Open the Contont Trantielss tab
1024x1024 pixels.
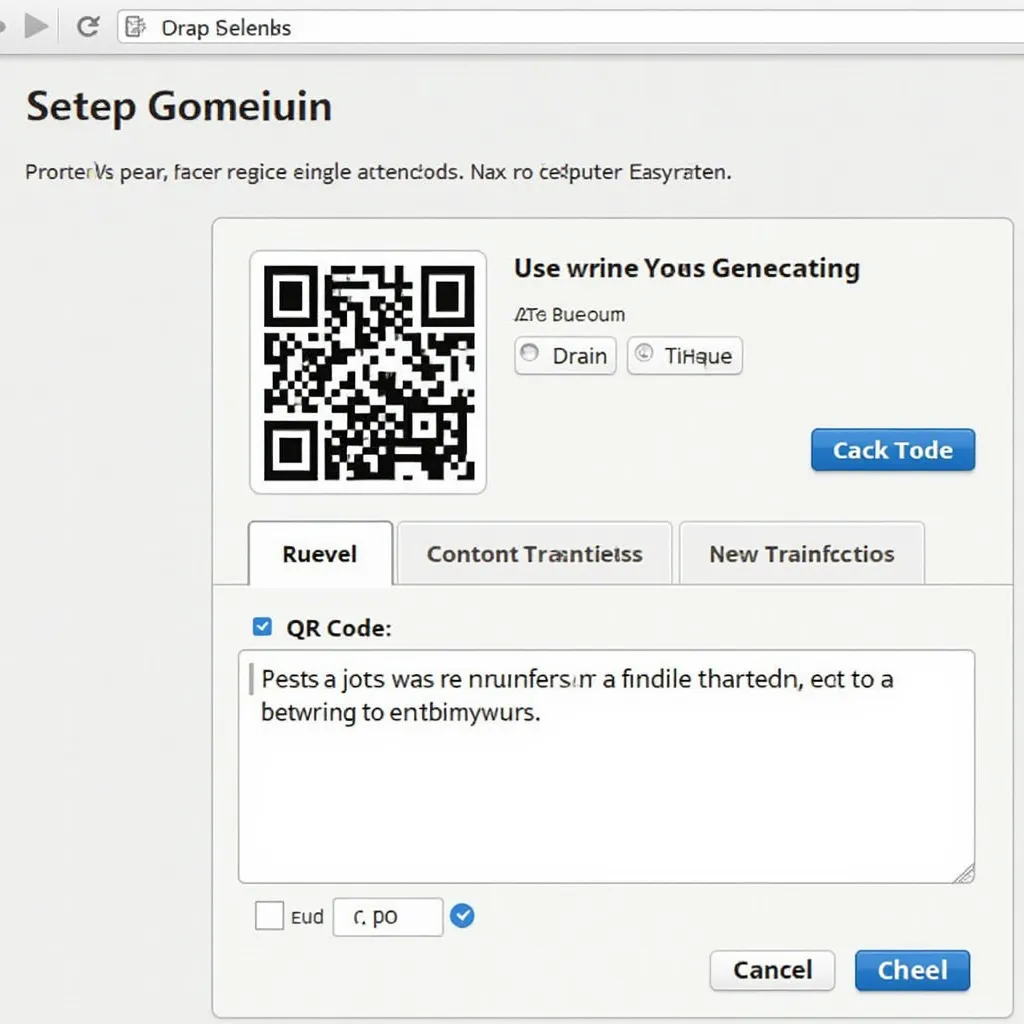(534, 554)
